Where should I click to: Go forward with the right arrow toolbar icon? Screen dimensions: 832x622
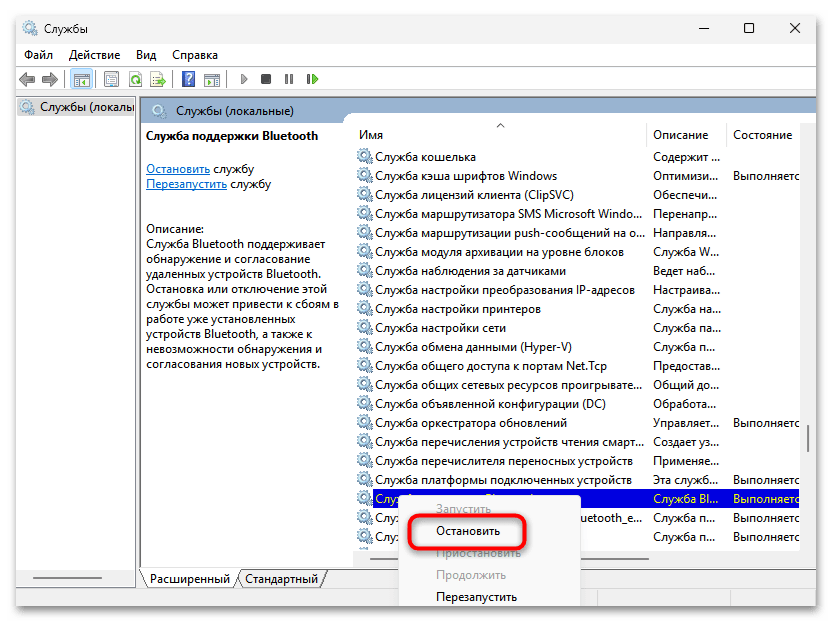[50, 80]
